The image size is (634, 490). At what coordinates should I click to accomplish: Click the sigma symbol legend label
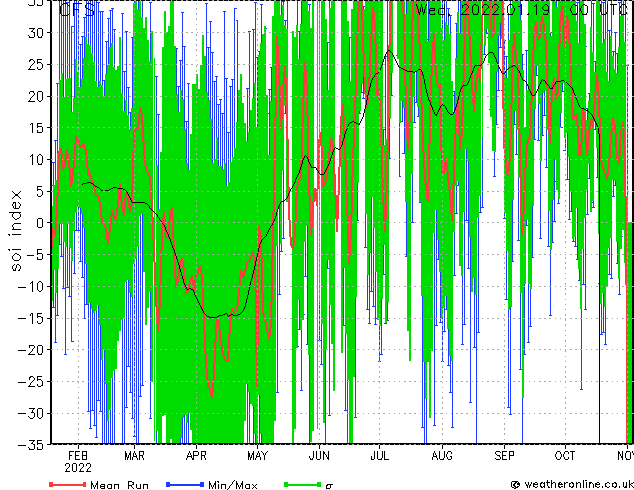pos(329,486)
